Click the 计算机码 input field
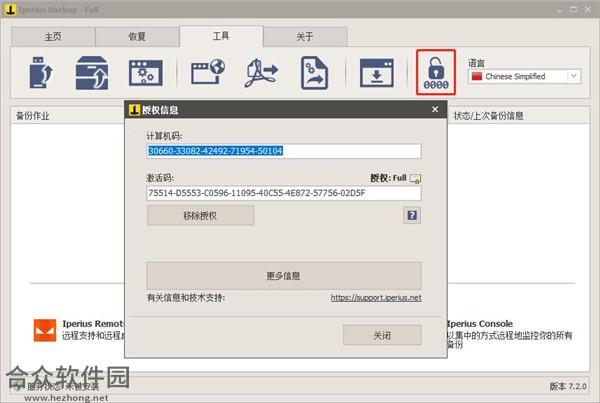 pos(284,151)
